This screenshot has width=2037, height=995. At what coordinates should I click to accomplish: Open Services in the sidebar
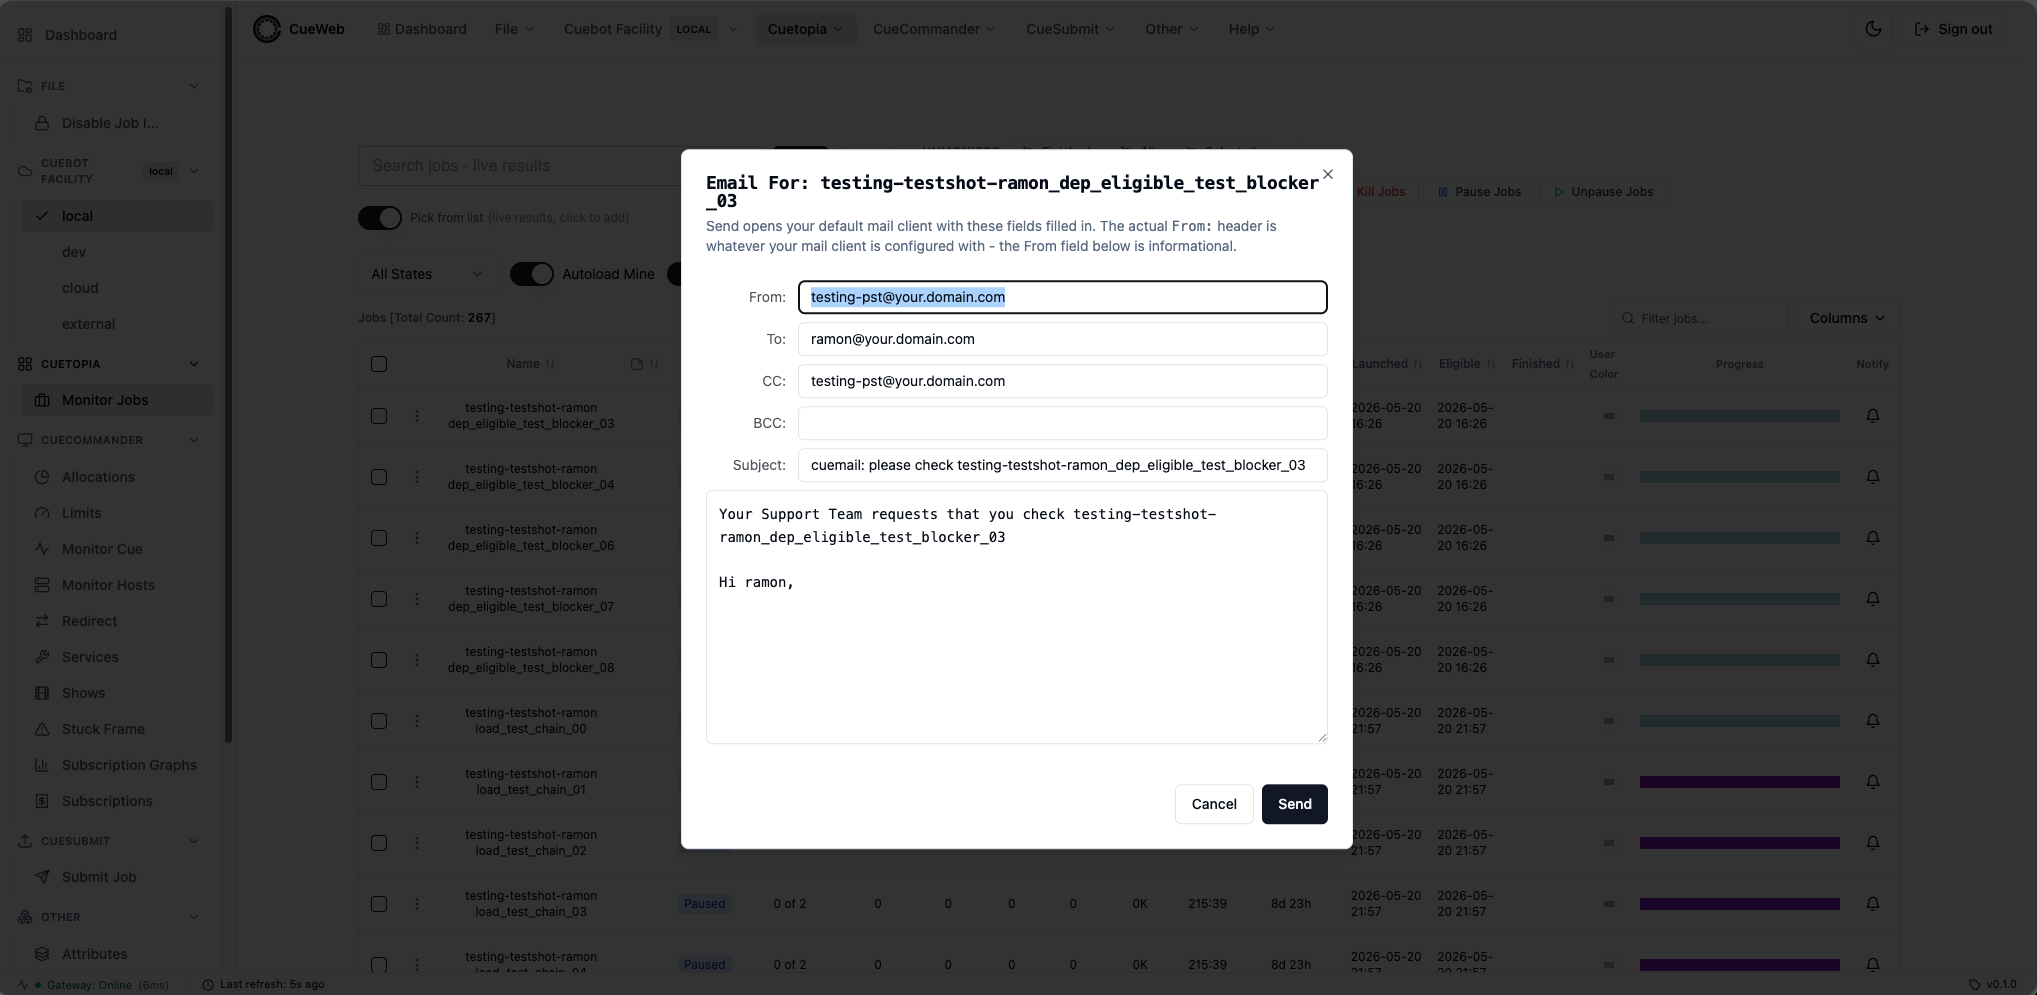(90, 657)
